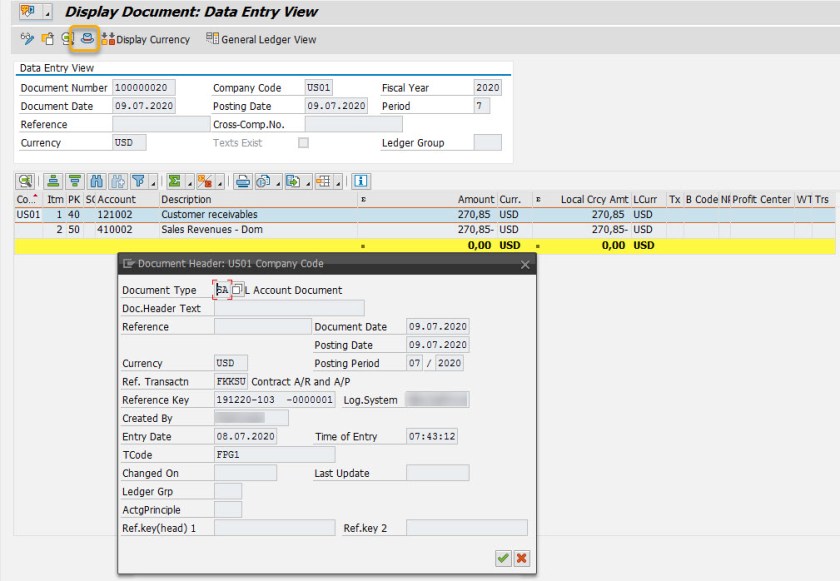Viewport: 840px width, 581px height.
Task: Open the layout grid dropdown arrow
Action: [339, 183]
